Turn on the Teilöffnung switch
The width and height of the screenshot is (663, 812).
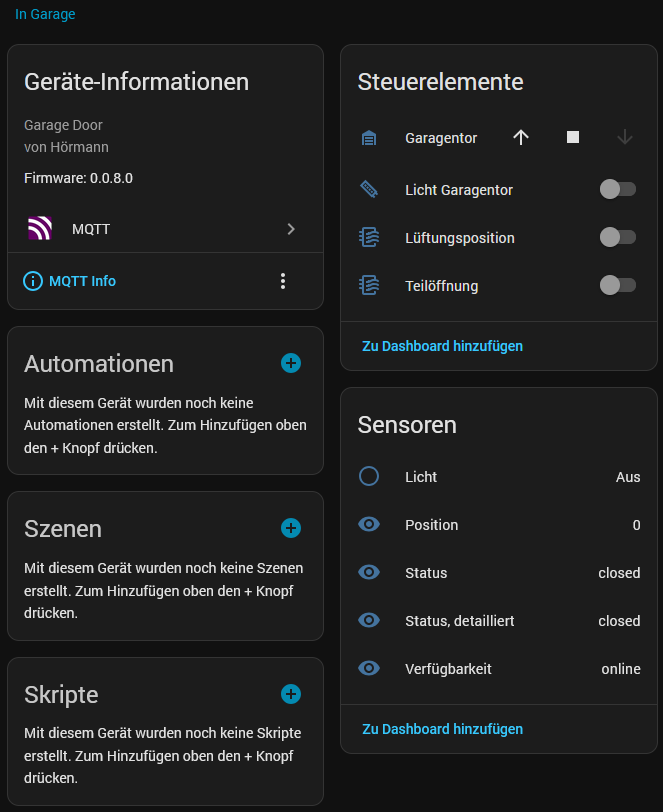click(x=617, y=286)
